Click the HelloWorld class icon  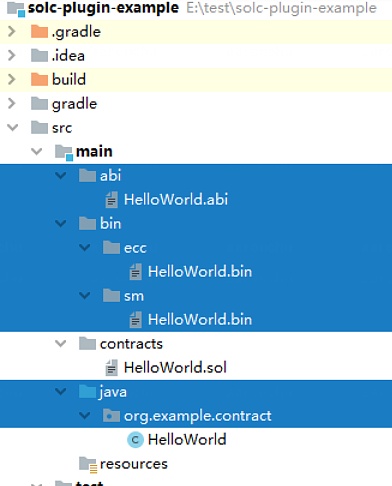point(135,440)
